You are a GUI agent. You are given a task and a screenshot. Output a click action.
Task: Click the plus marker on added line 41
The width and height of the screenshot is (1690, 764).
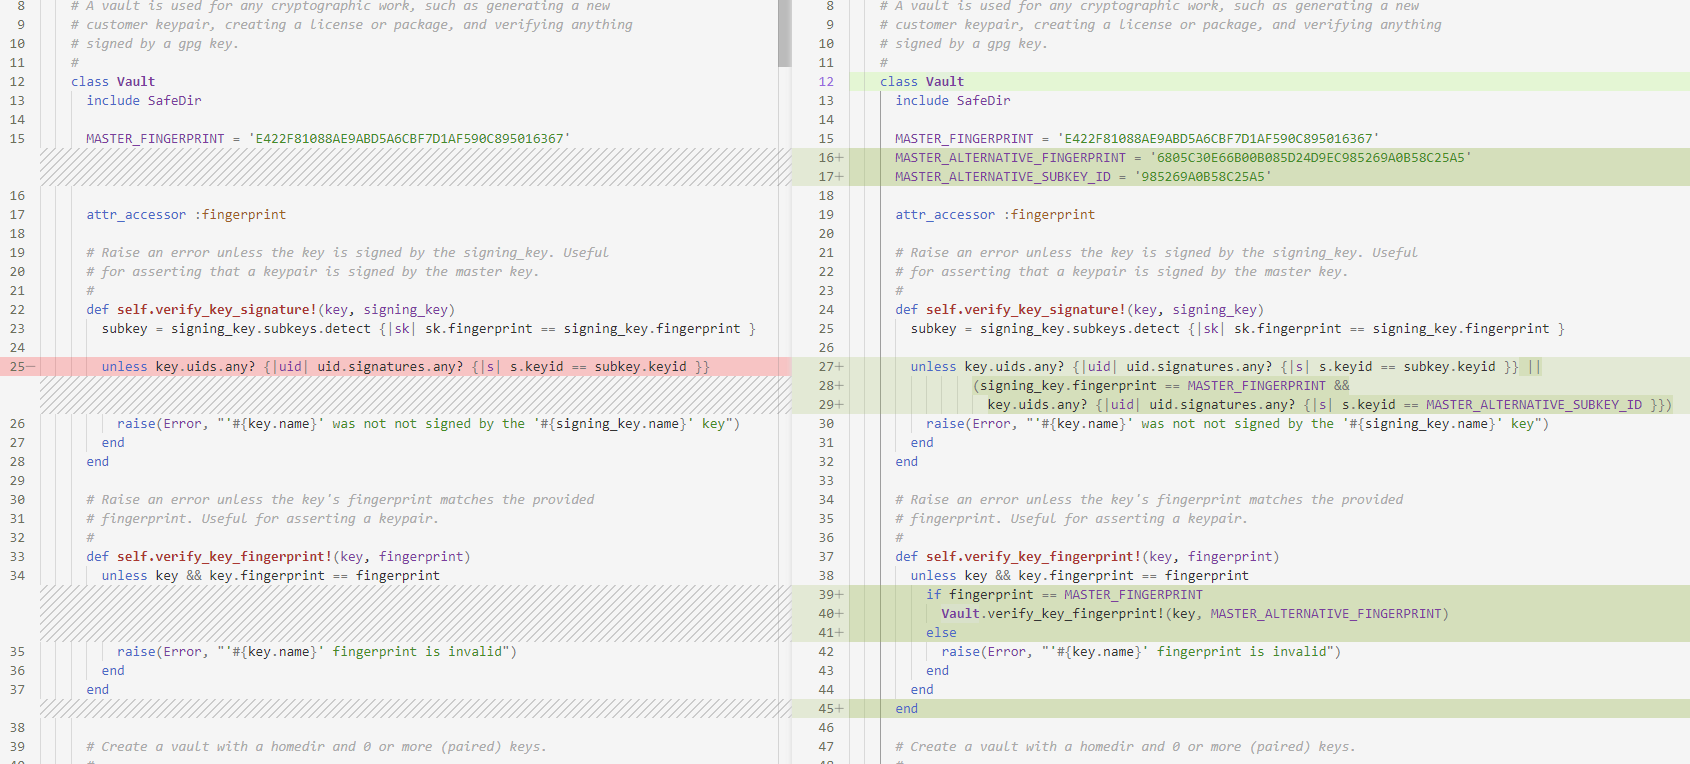click(x=840, y=633)
